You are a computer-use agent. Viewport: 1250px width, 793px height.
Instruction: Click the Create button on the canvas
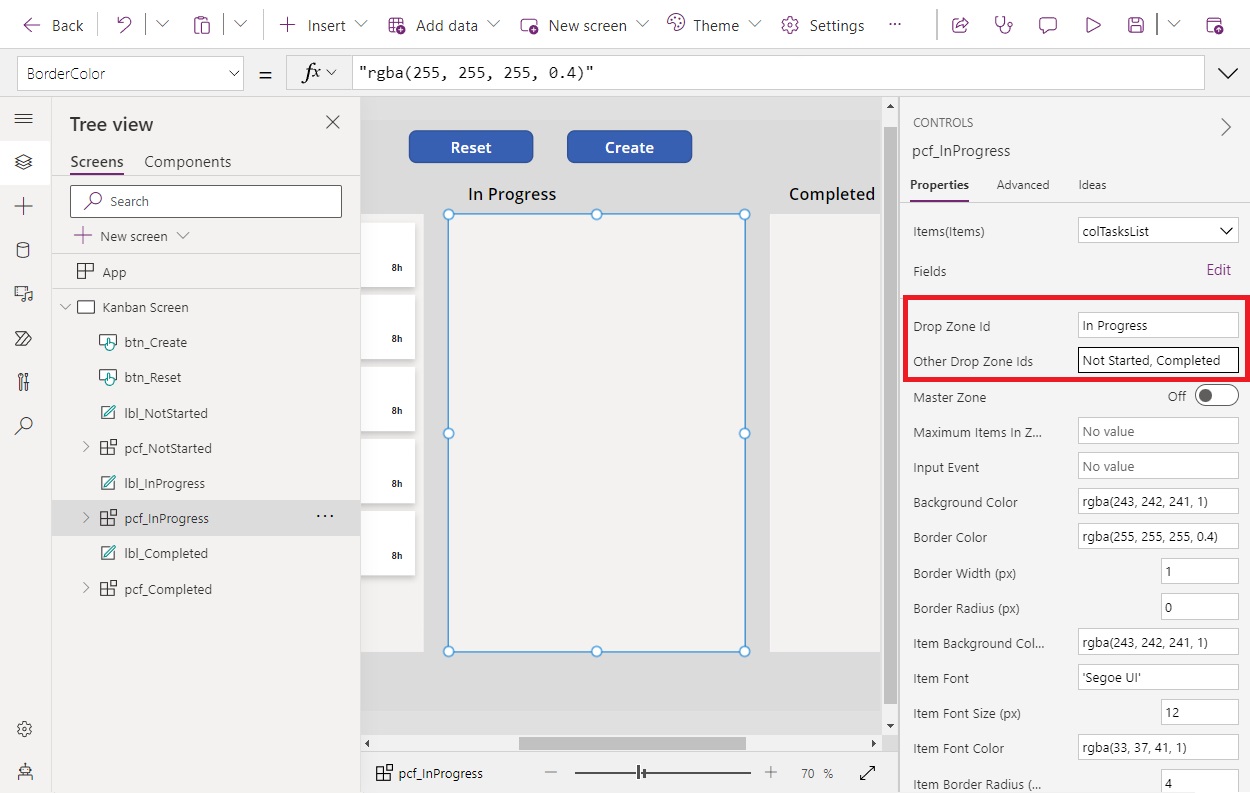point(629,146)
